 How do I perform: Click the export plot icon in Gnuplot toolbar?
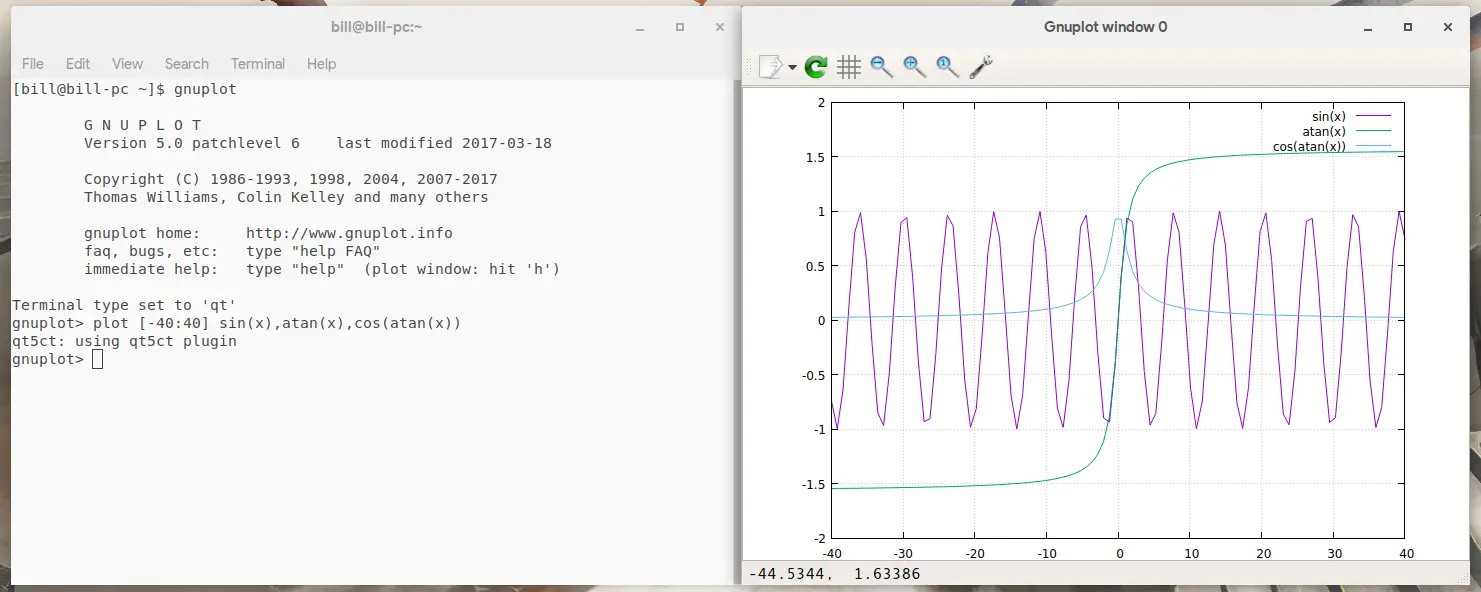click(772, 67)
